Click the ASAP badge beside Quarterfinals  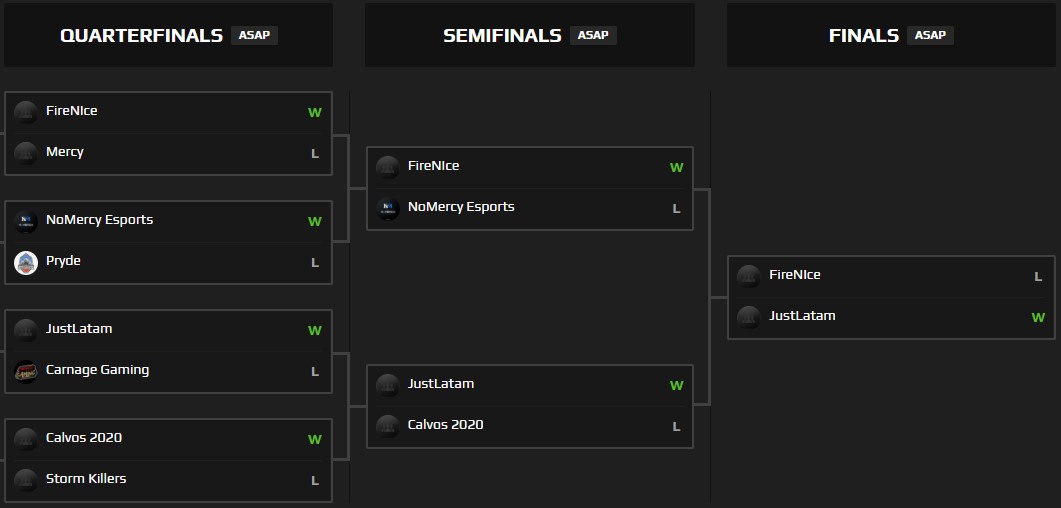[x=254, y=35]
